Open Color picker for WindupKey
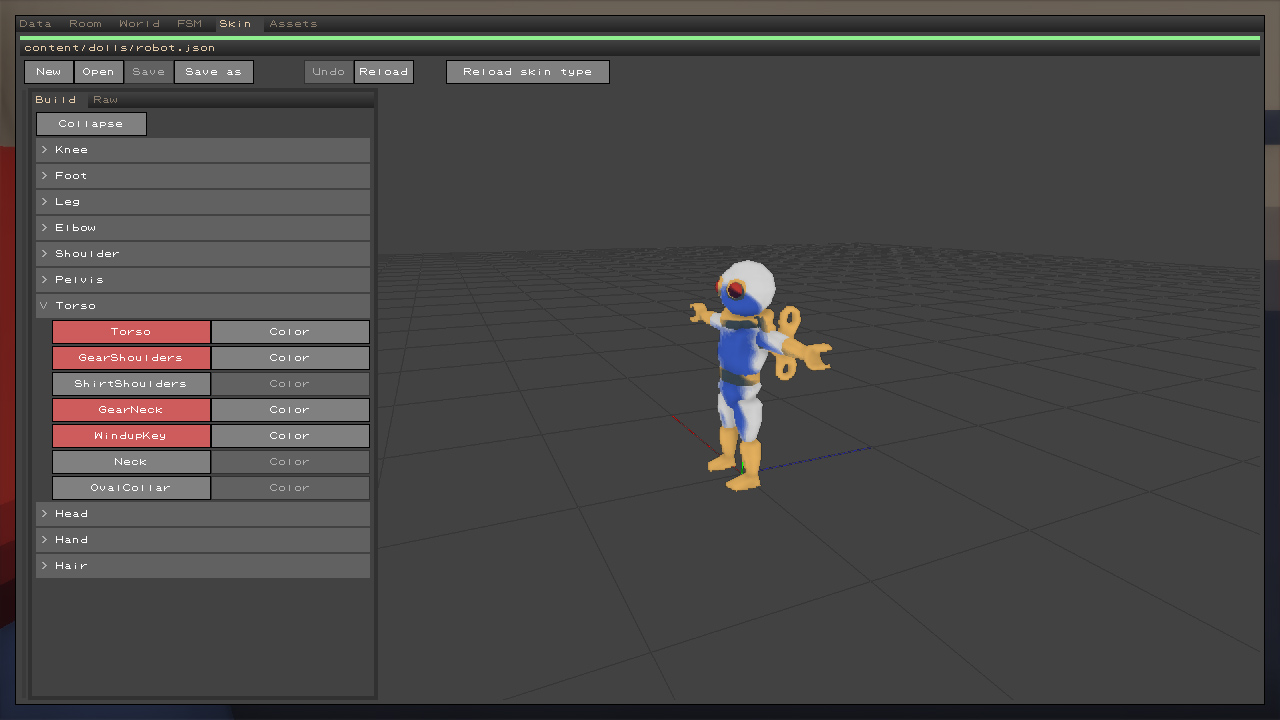Viewport: 1280px width, 720px height. point(290,436)
